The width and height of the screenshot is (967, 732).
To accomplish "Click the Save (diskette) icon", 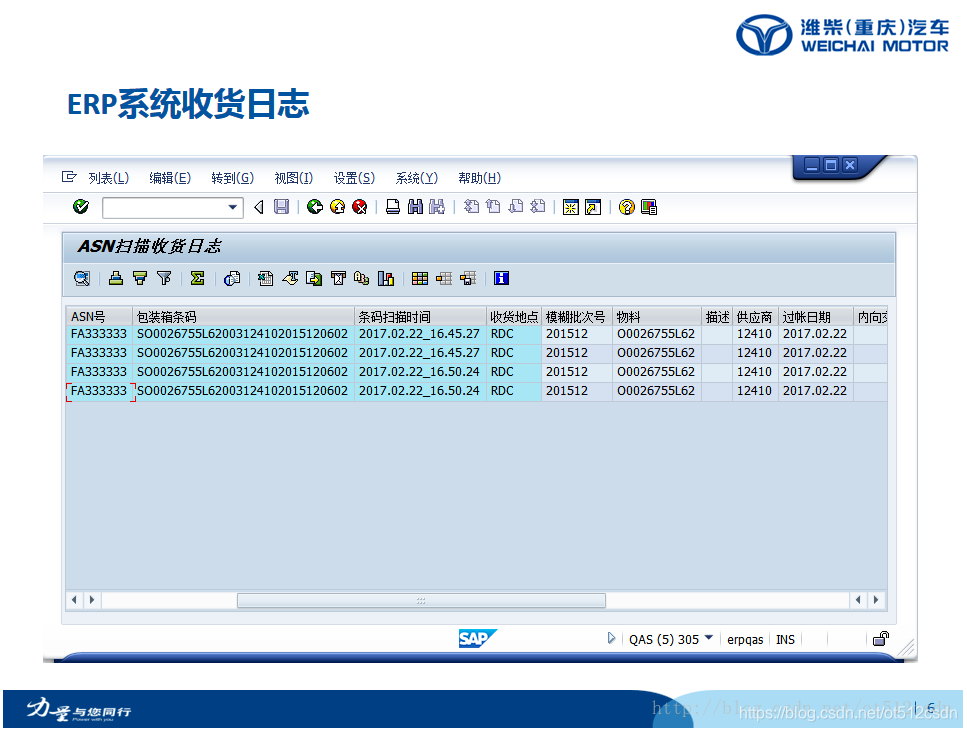I will 280,206.
